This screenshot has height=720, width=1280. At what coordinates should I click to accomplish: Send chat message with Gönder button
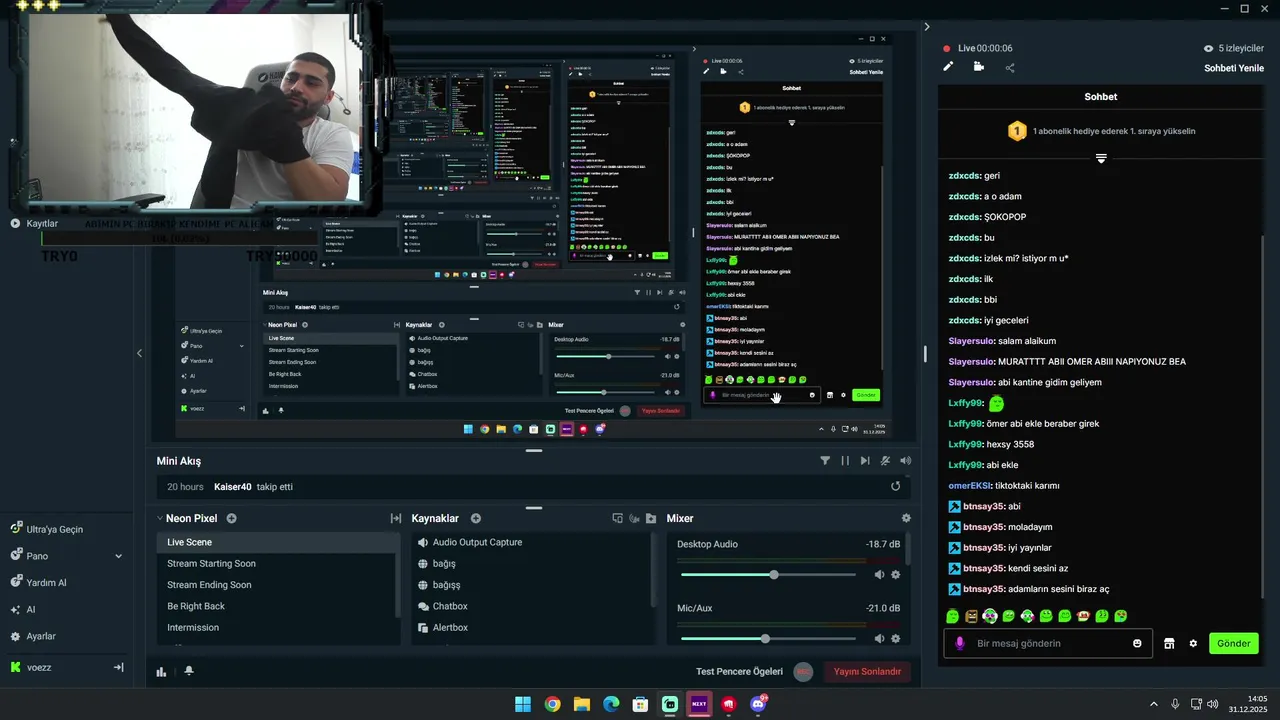point(1233,643)
